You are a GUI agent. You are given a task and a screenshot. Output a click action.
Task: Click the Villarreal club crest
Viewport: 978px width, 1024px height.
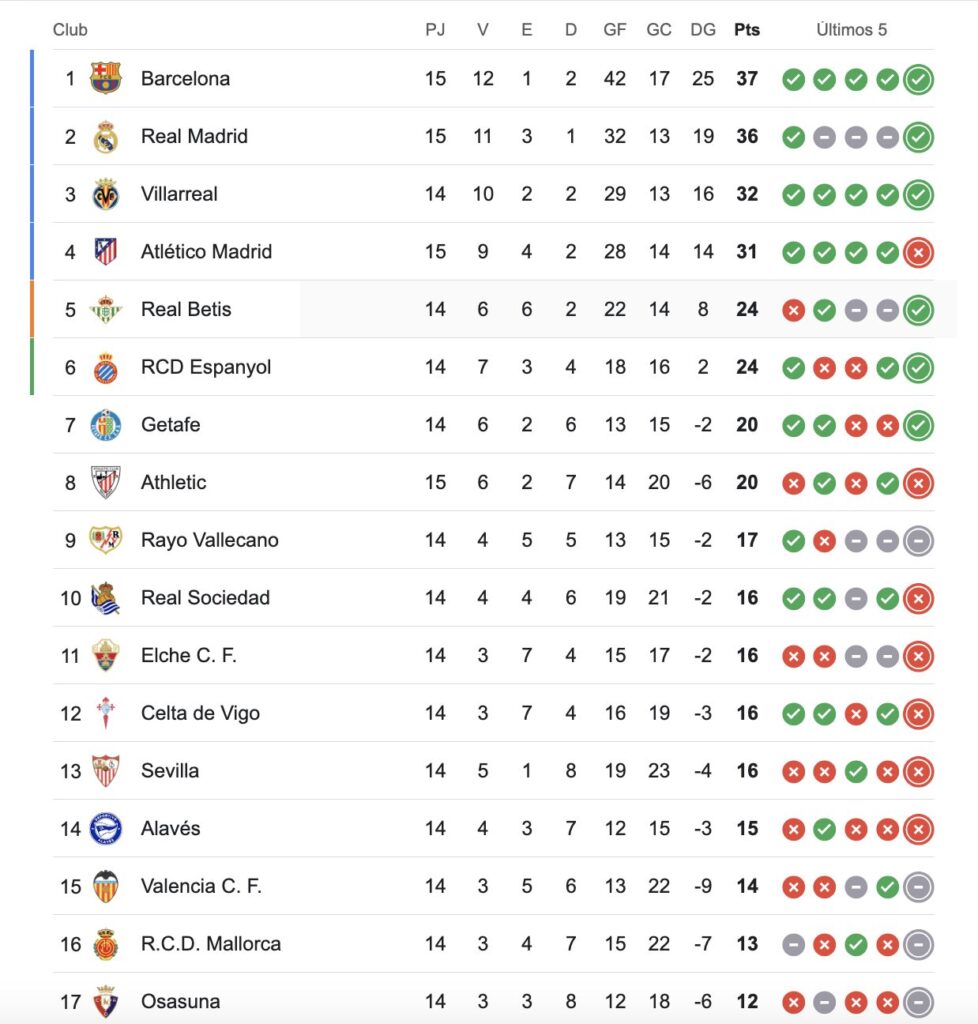click(x=105, y=194)
